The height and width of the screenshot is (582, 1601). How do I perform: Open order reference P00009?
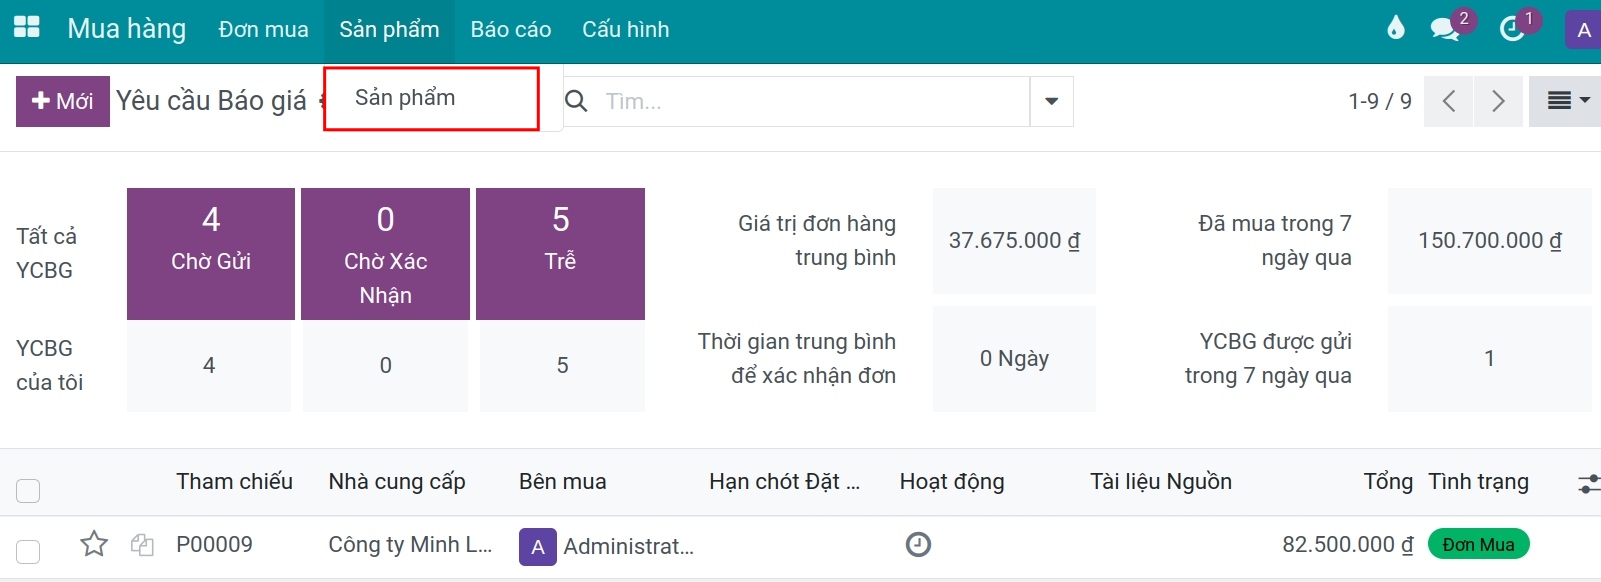pyautogui.click(x=215, y=545)
